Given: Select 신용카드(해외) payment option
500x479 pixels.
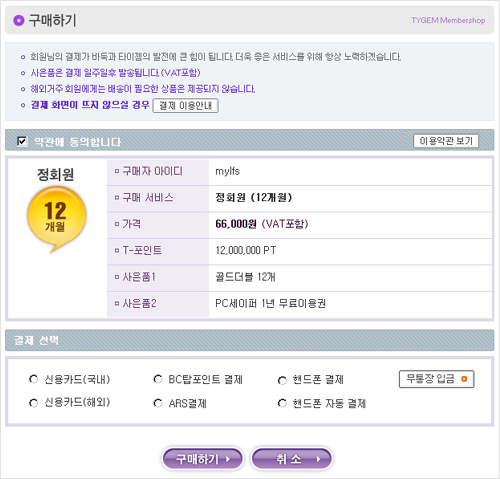Looking at the screenshot, I should (x=33, y=403).
